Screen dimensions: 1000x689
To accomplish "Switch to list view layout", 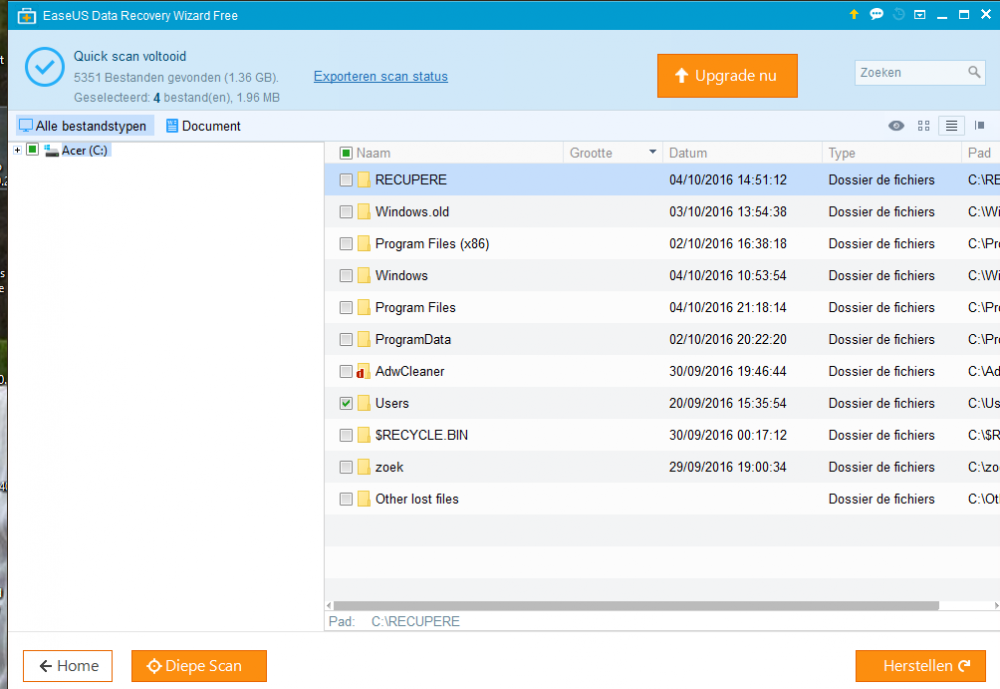I will click(x=951, y=126).
